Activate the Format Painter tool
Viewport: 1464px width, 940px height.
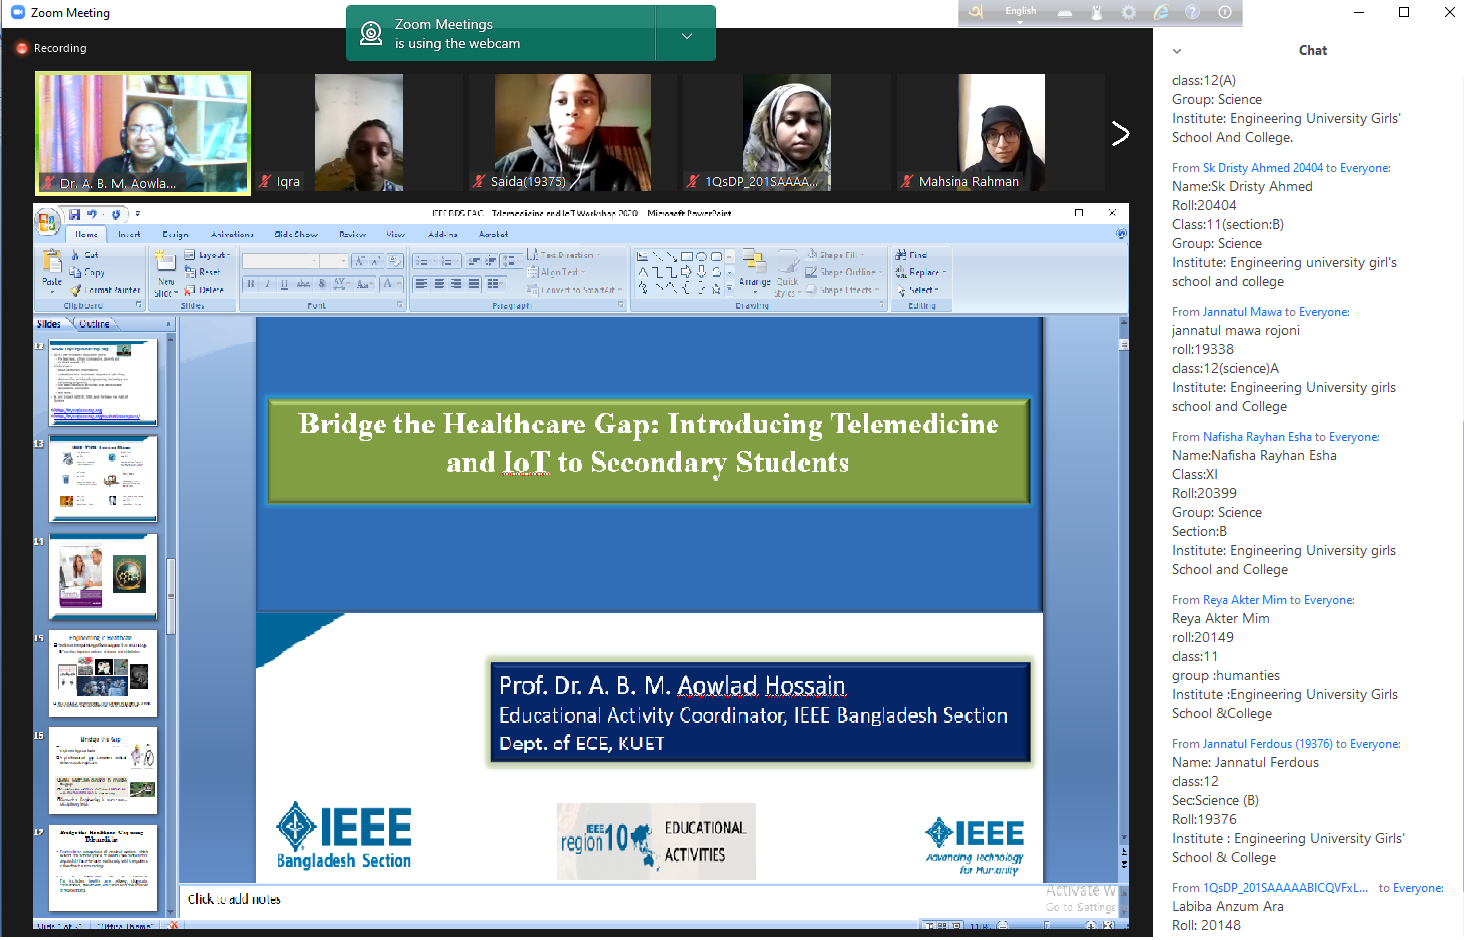pos(106,290)
